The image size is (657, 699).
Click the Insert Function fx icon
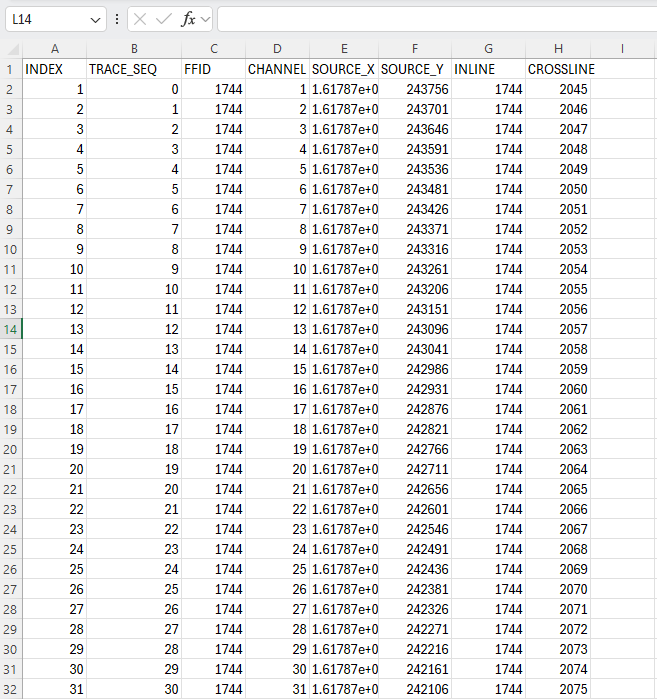tap(188, 19)
